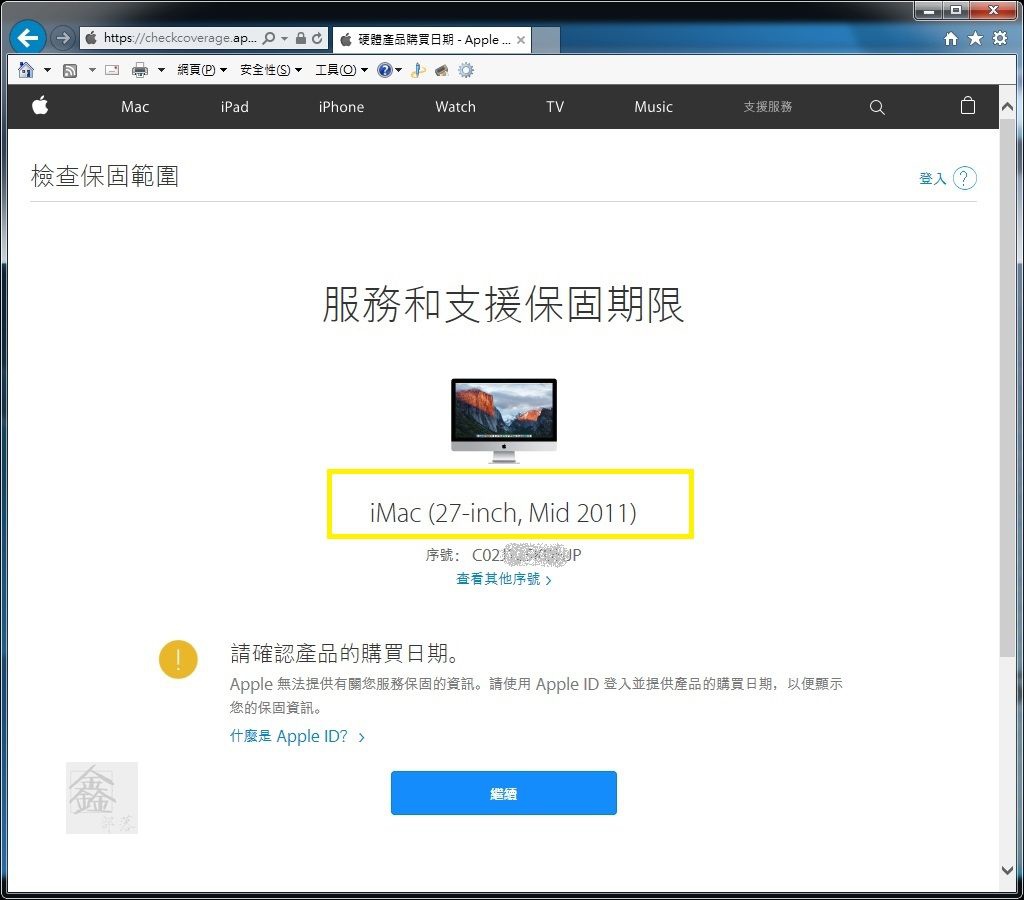This screenshot has width=1024, height=900.
Task: Open the 工具(O) menu
Action: [342, 70]
